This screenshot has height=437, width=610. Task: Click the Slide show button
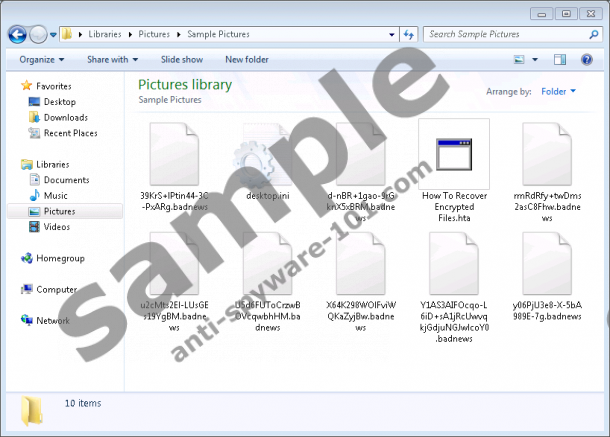pos(181,60)
